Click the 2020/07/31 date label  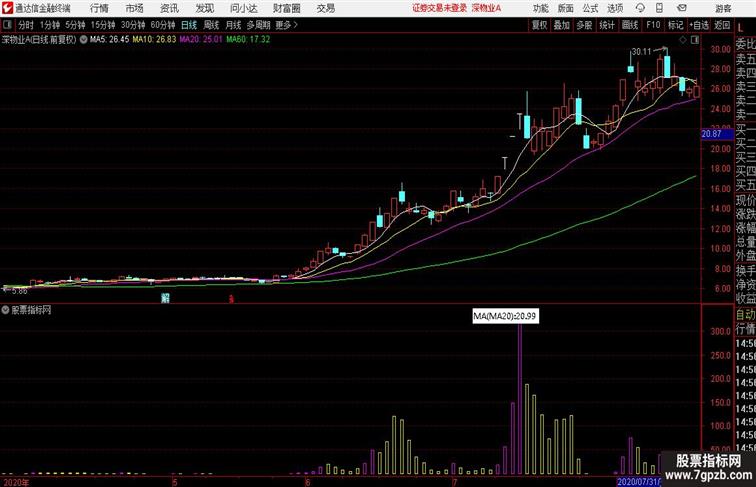click(x=639, y=482)
